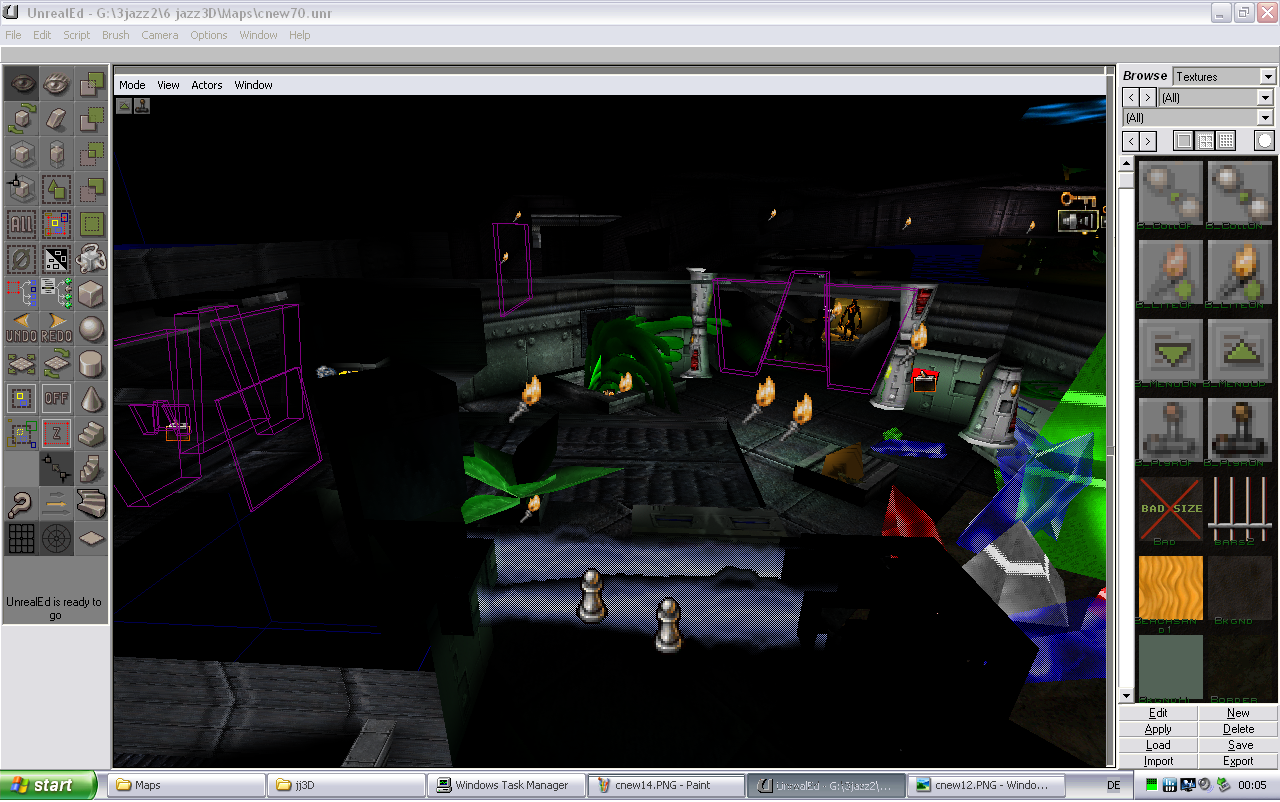Image resolution: width=1280 pixels, height=802 pixels.
Task: Select the B_MenuDn down-arrow texture
Action: coord(1171,351)
